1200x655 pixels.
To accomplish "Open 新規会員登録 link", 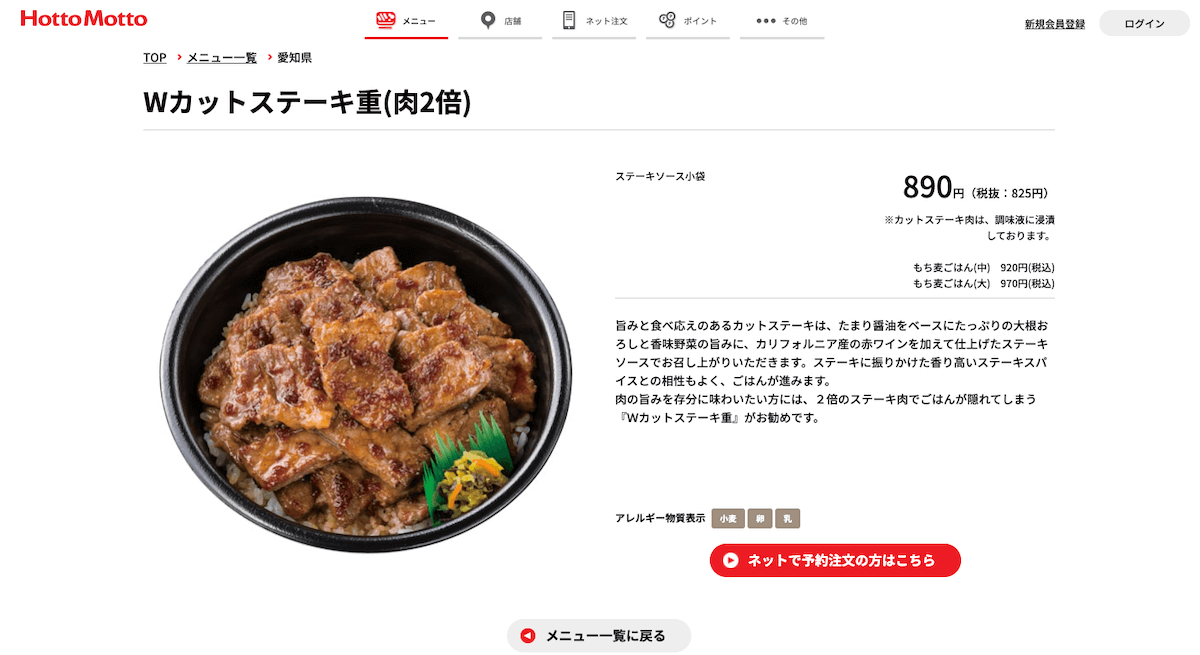I will pyautogui.click(x=1055, y=24).
